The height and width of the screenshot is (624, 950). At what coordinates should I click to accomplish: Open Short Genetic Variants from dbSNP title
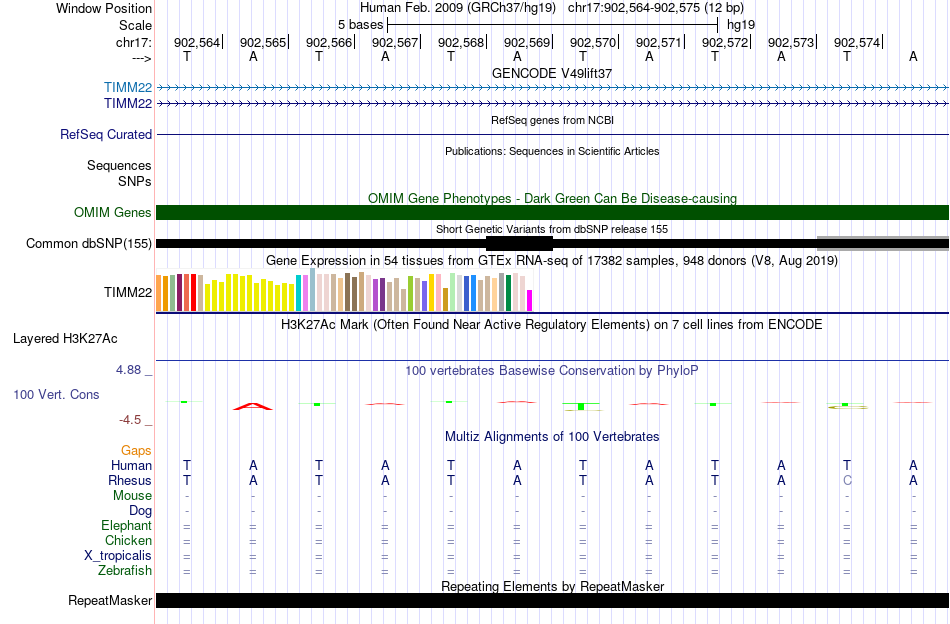click(552, 229)
